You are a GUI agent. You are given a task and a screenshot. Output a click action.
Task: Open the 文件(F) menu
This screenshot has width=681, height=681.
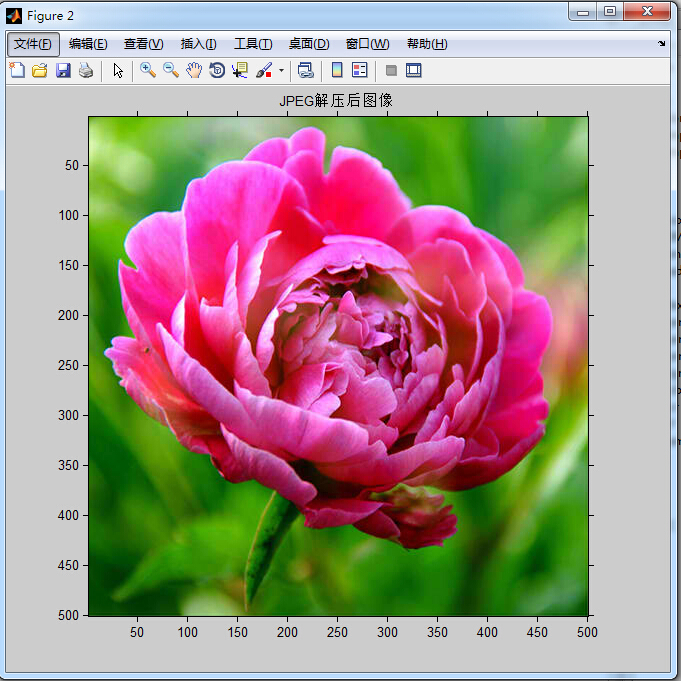click(x=33, y=44)
